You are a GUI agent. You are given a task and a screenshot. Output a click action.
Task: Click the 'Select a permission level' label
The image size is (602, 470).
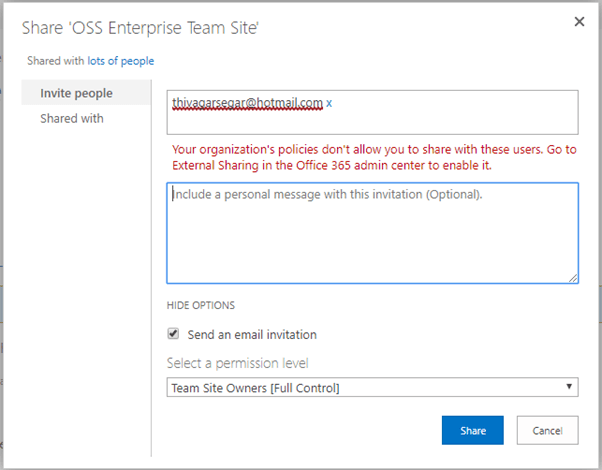coord(237,363)
